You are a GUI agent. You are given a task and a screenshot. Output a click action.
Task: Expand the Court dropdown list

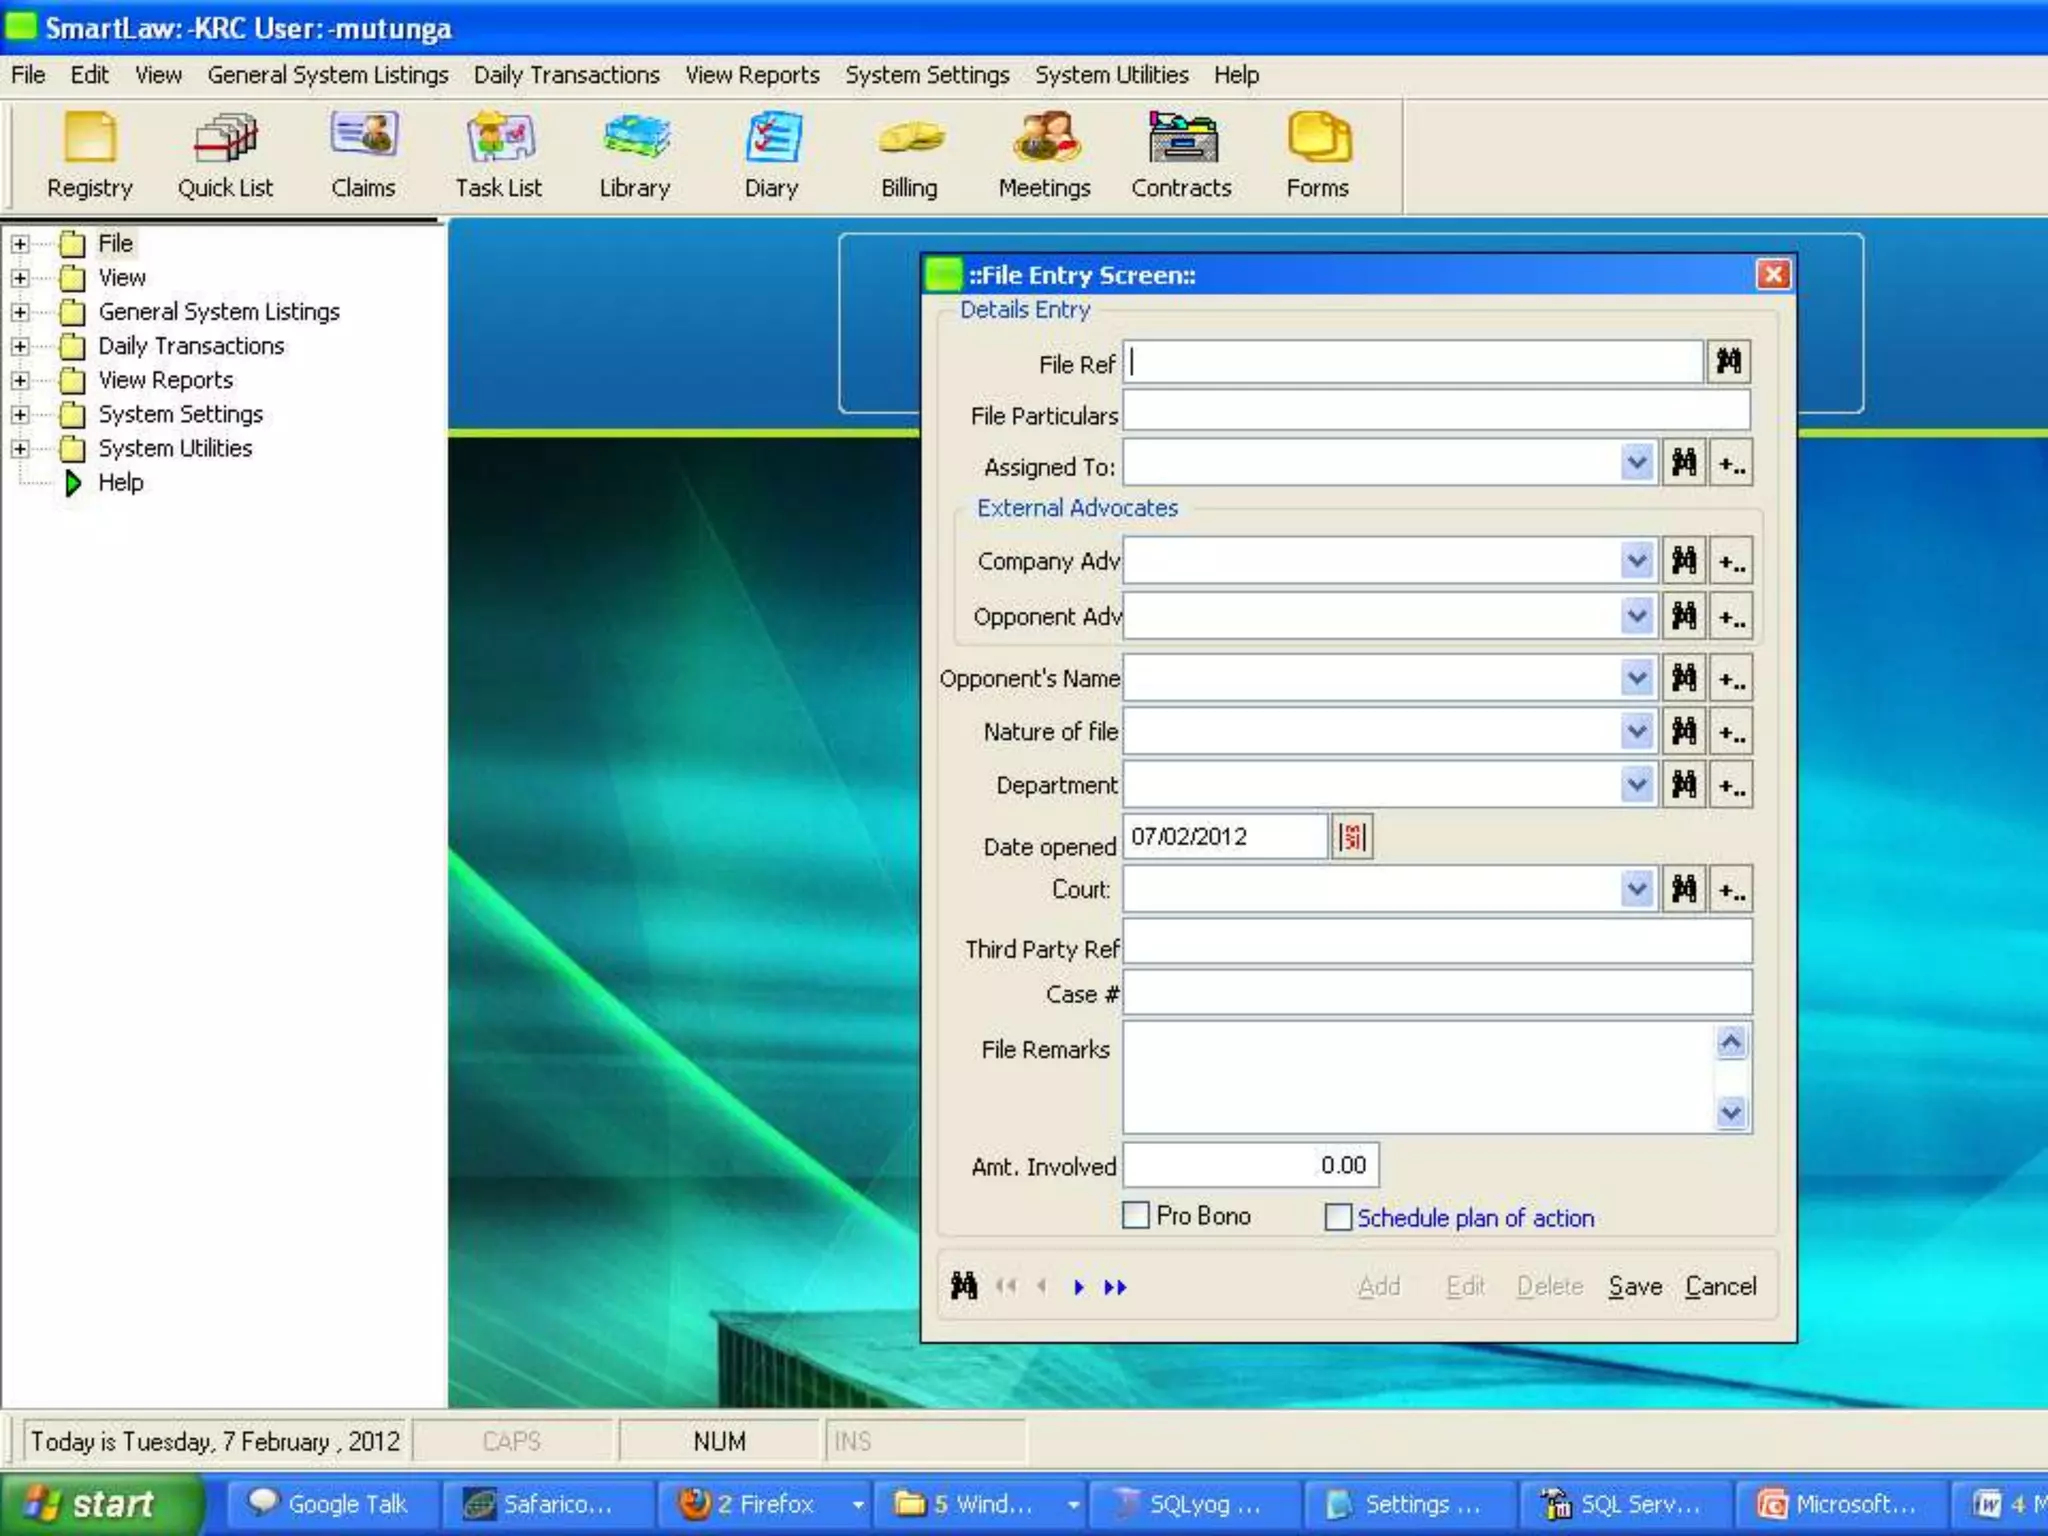pos(1636,888)
